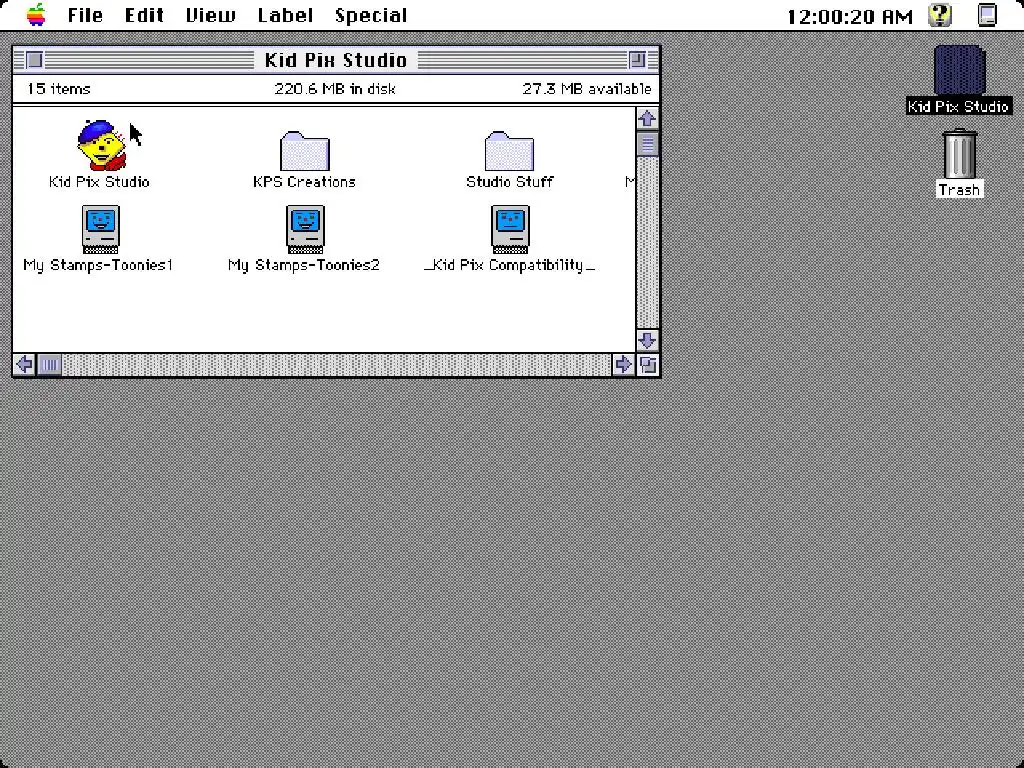Screen dimensions: 1024x768
Task: Click the Trash label on desktop
Action: (959, 189)
